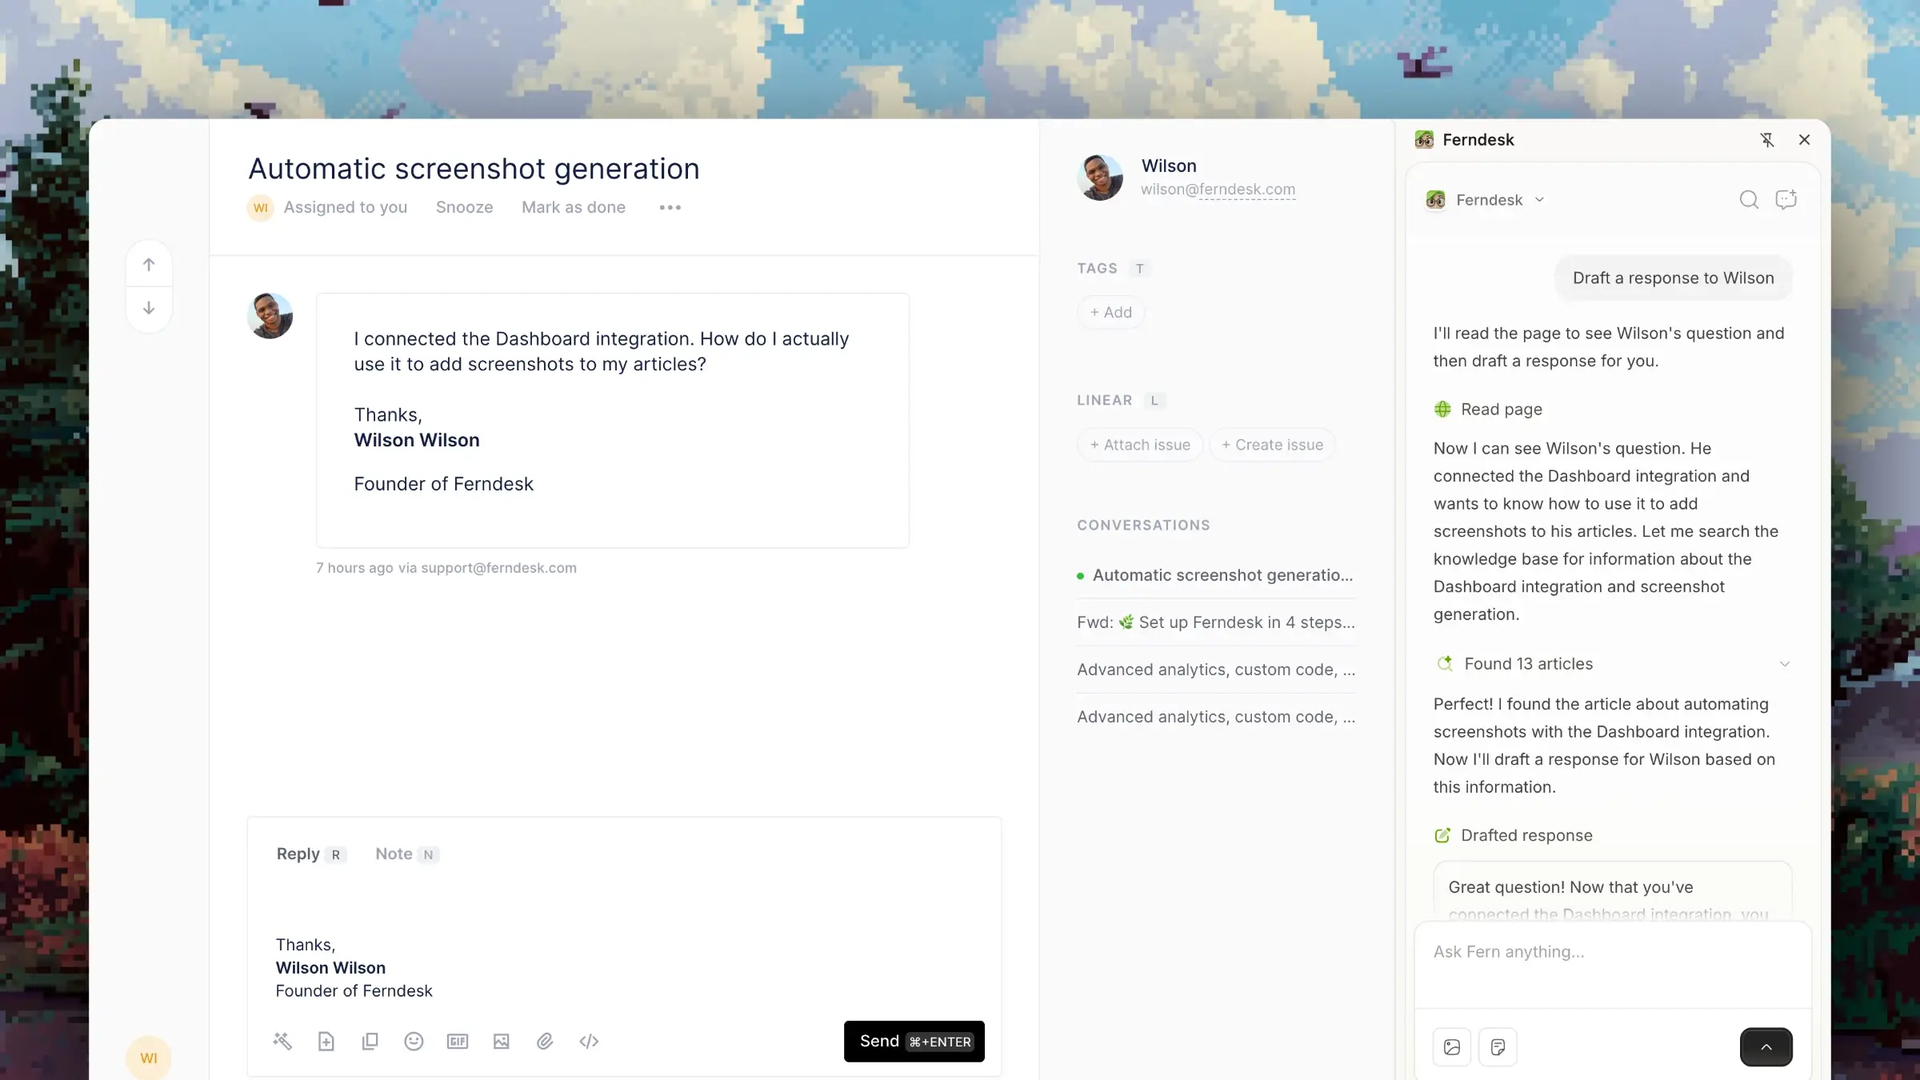Click the Send button
The width and height of the screenshot is (1920, 1080).
pos(913,1041)
